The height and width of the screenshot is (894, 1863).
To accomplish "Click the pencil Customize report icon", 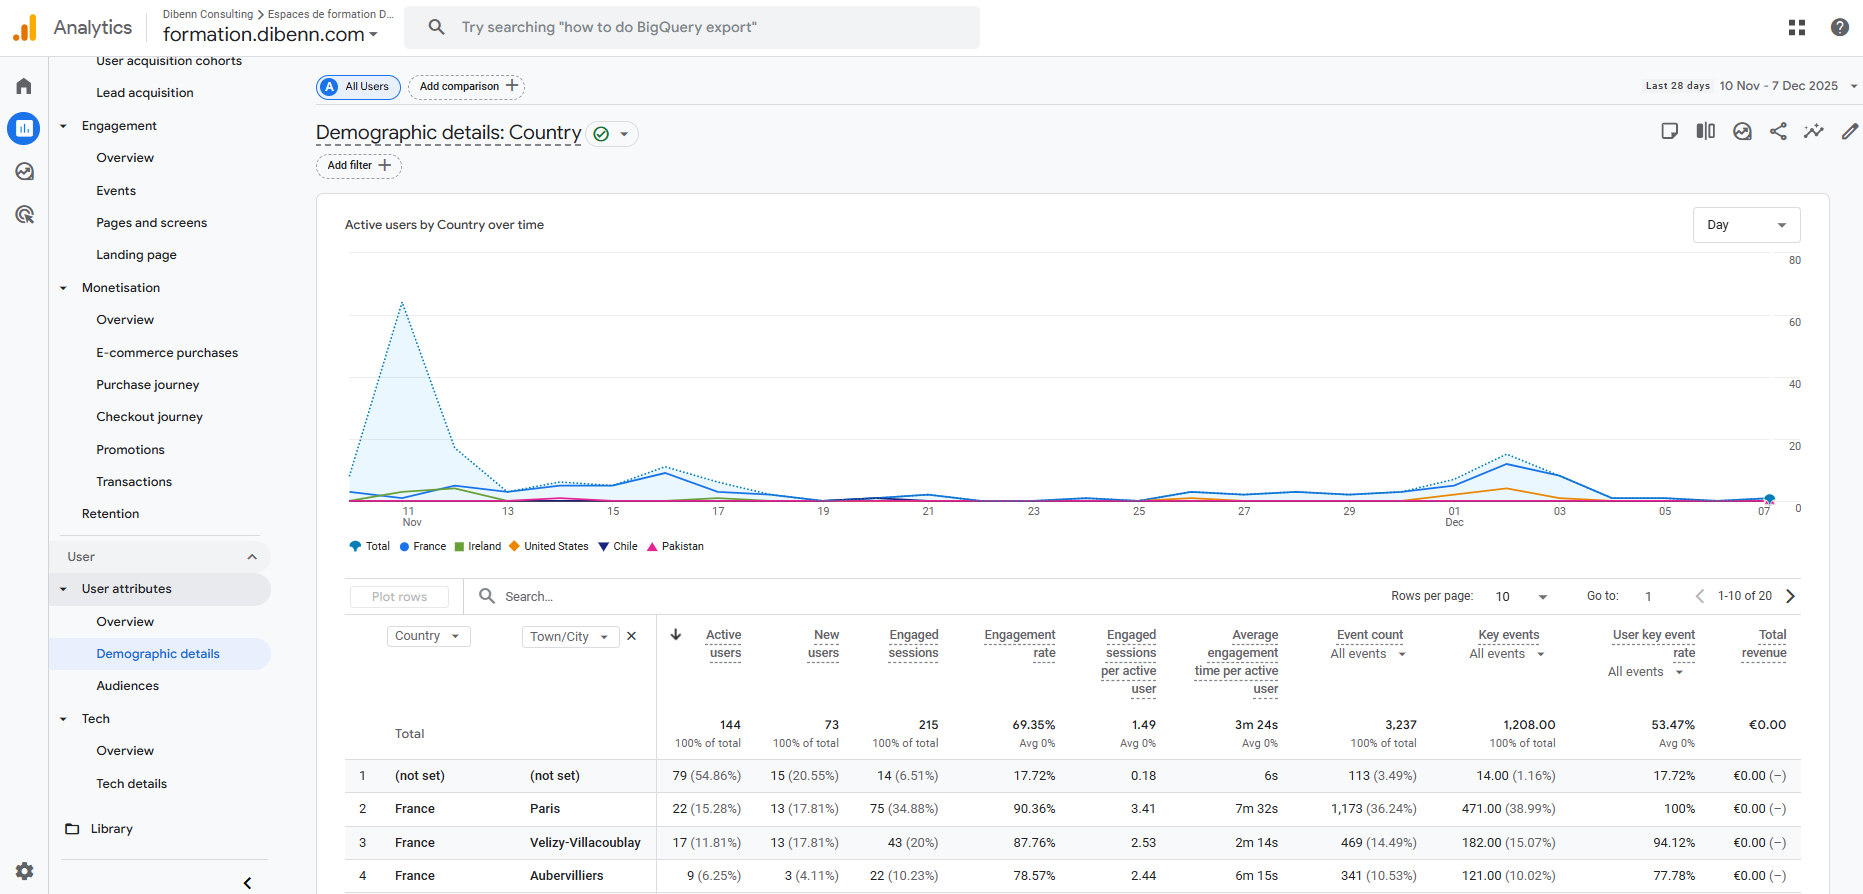I will pos(1850,131).
